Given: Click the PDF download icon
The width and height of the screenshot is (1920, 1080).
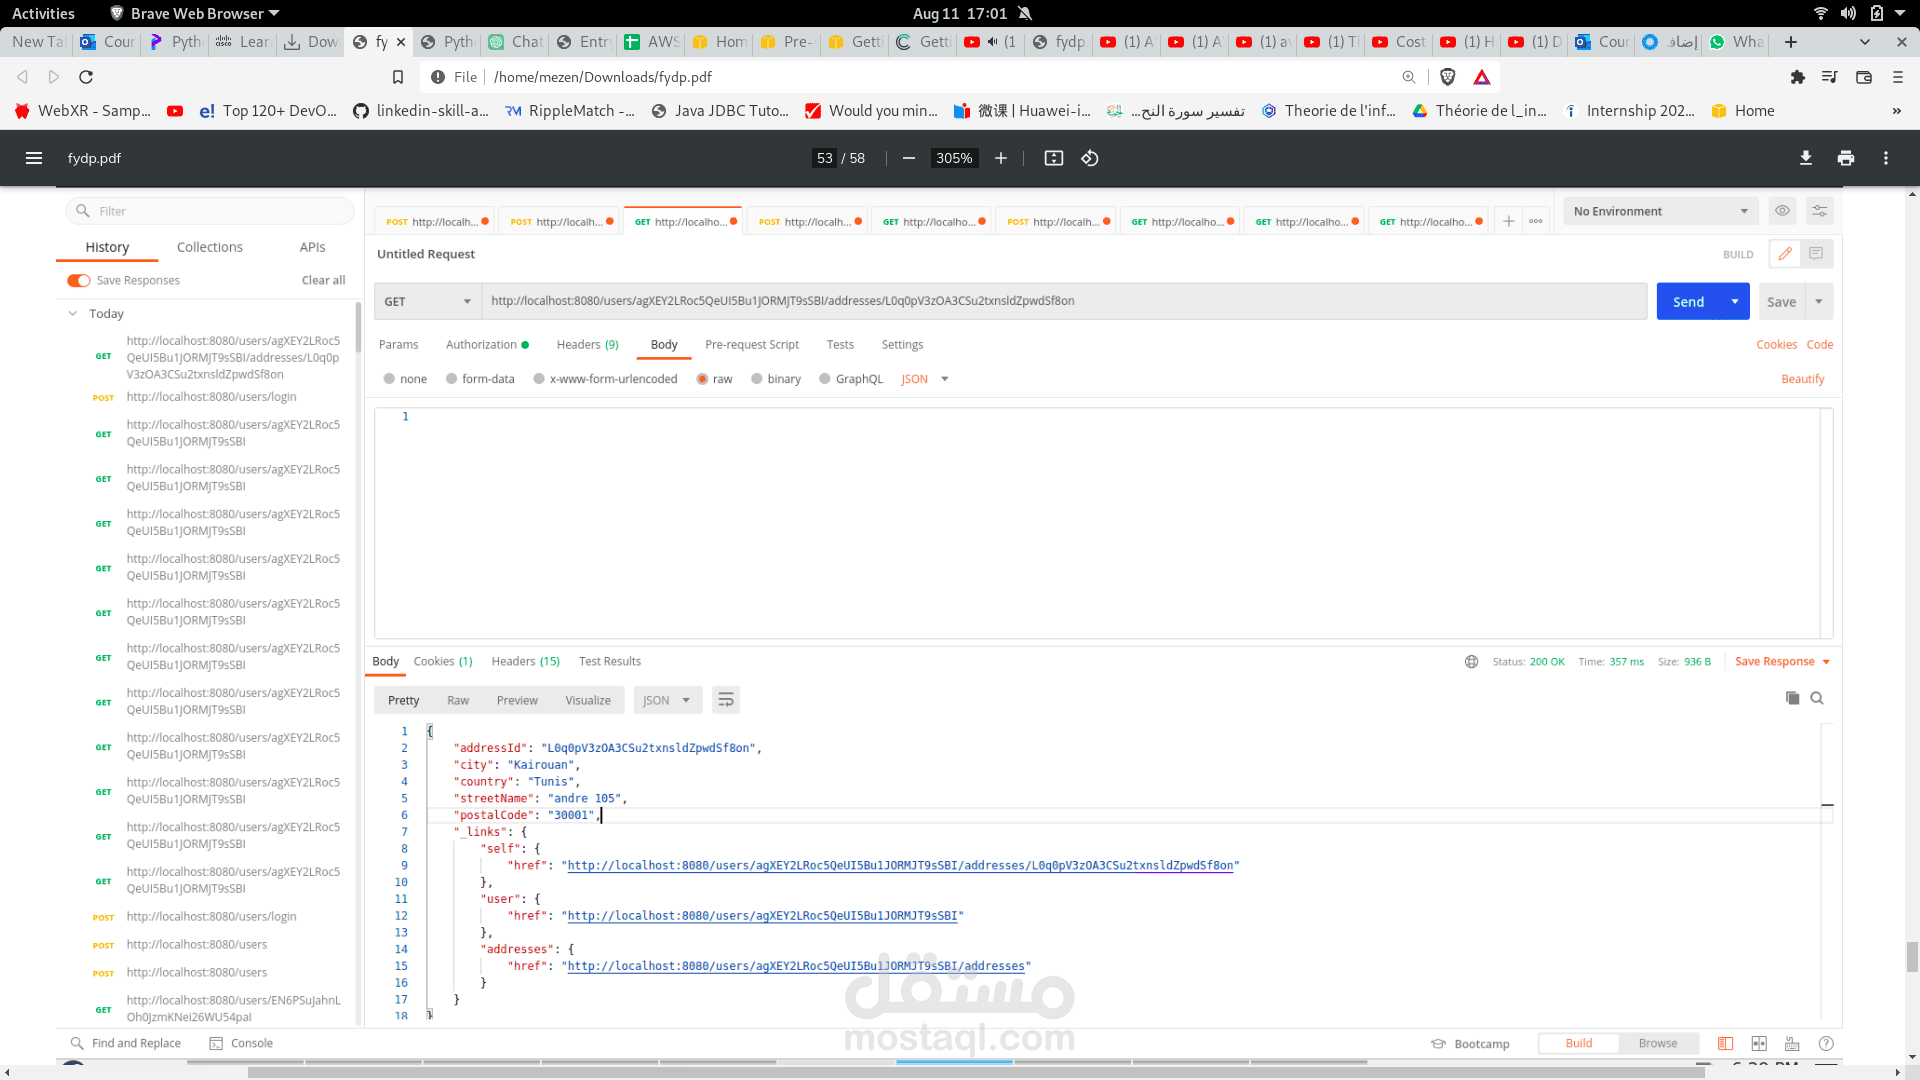Looking at the screenshot, I should tap(1805, 158).
